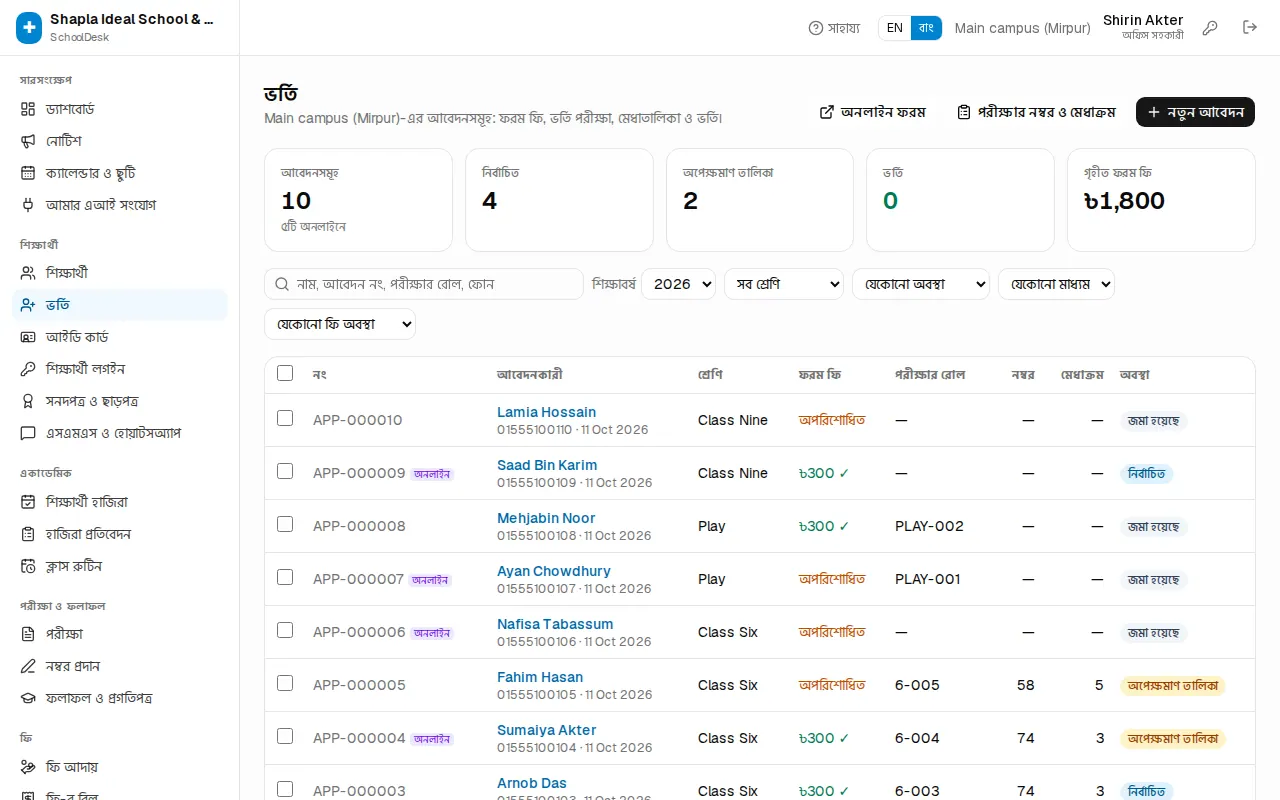Mark the APP-000007 row checkbox
Viewport: 1280px width, 800px height.
point(285,577)
